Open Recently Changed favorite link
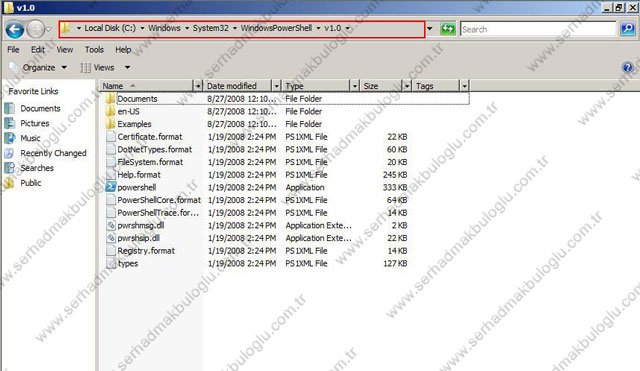Screen dimensions: 640x371 coord(53,153)
